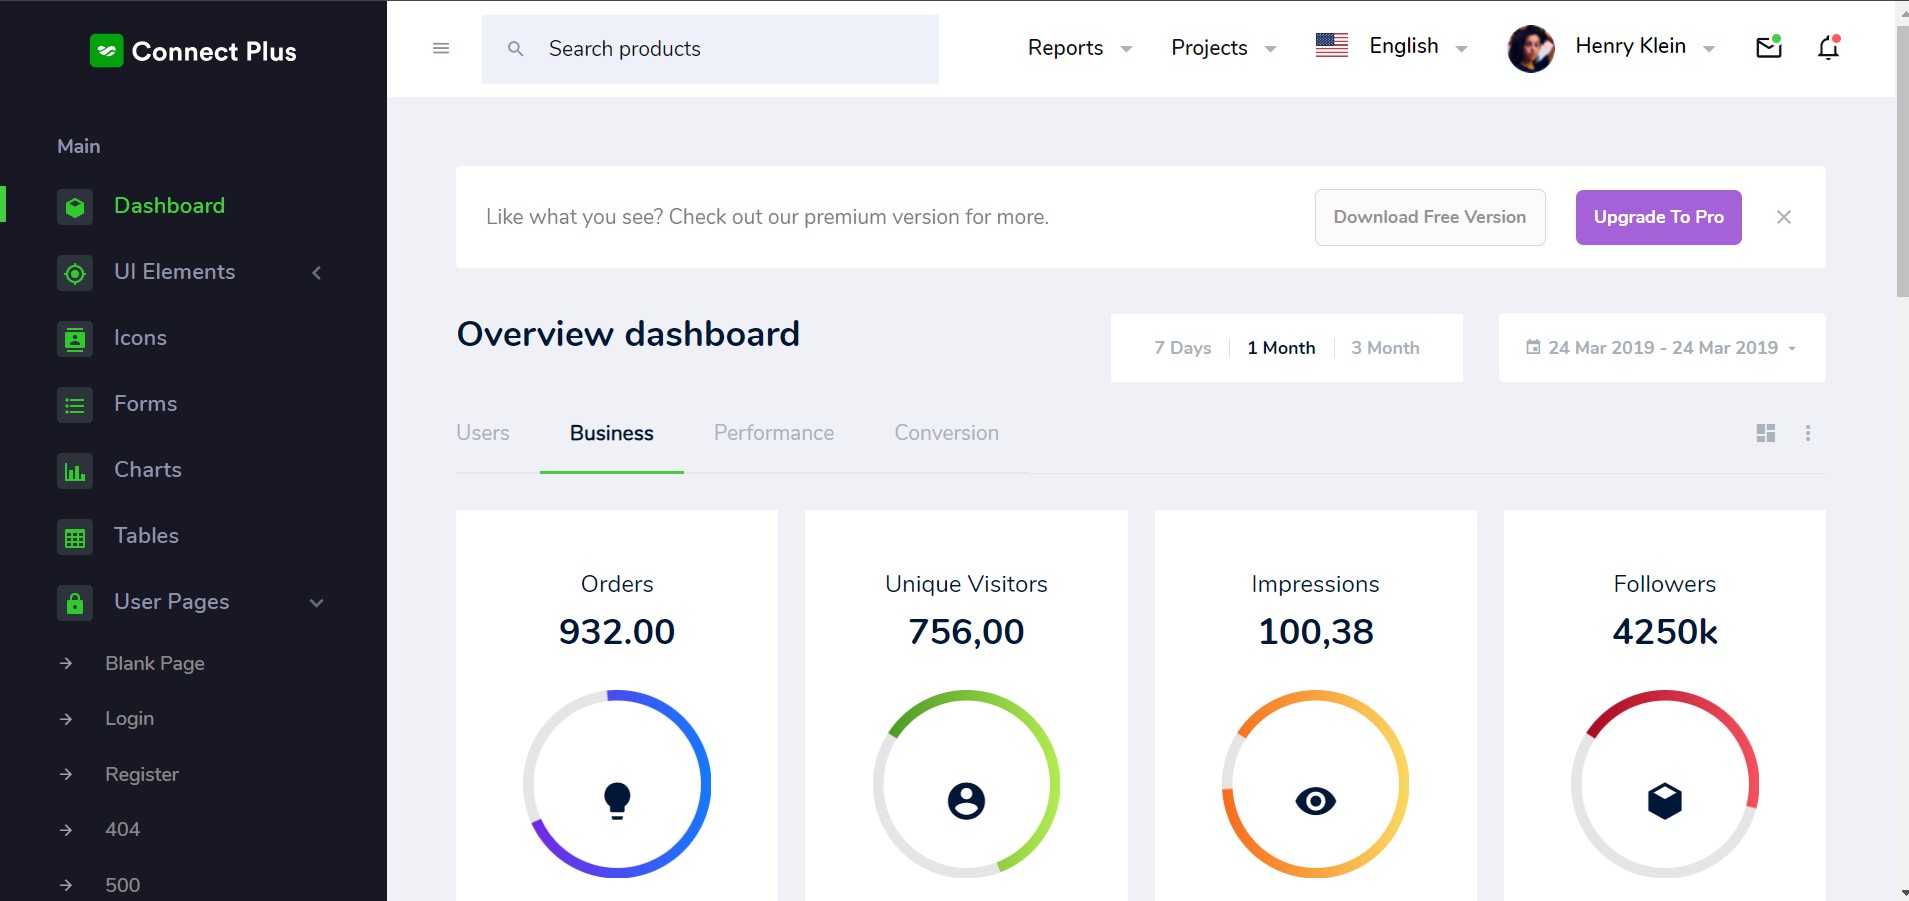Open the mail envelope icon
1909x901 pixels.
pyautogui.click(x=1768, y=47)
